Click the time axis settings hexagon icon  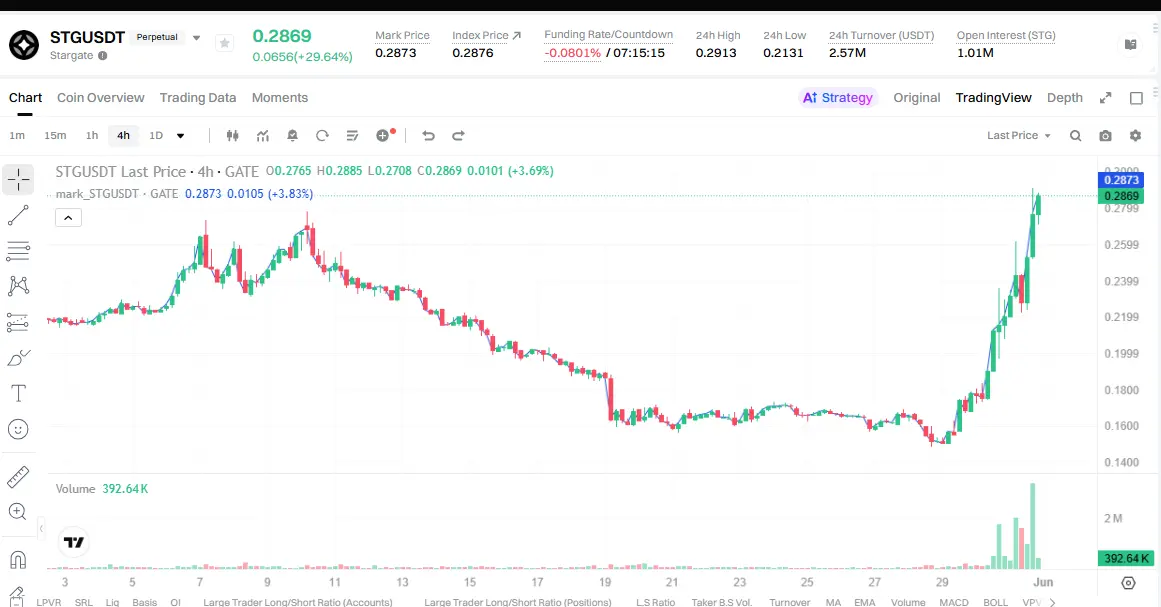coord(1128,583)
